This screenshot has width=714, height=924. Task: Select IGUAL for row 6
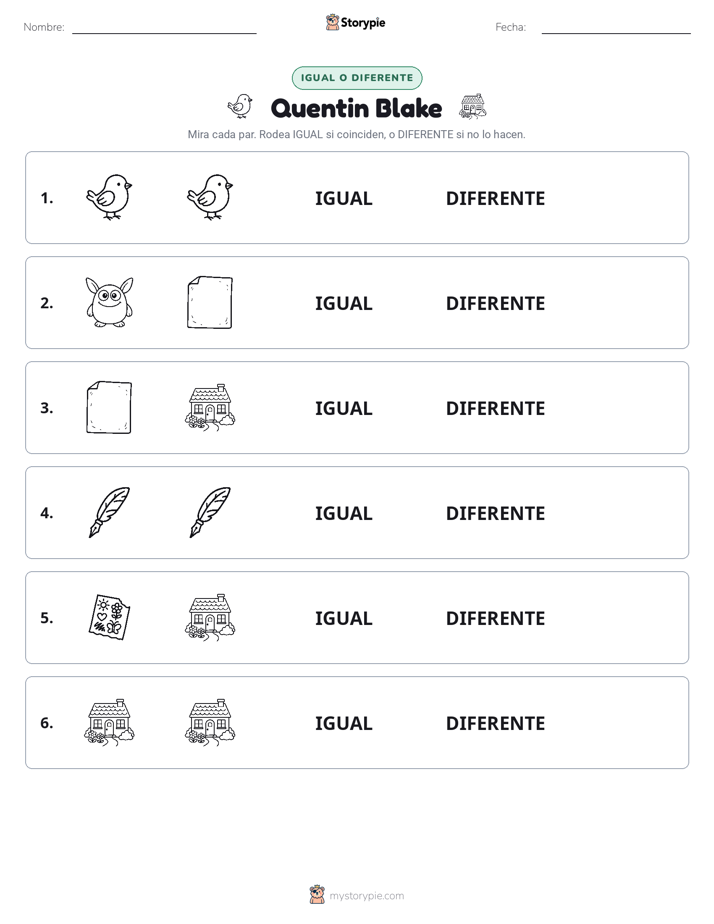(343, 722)
